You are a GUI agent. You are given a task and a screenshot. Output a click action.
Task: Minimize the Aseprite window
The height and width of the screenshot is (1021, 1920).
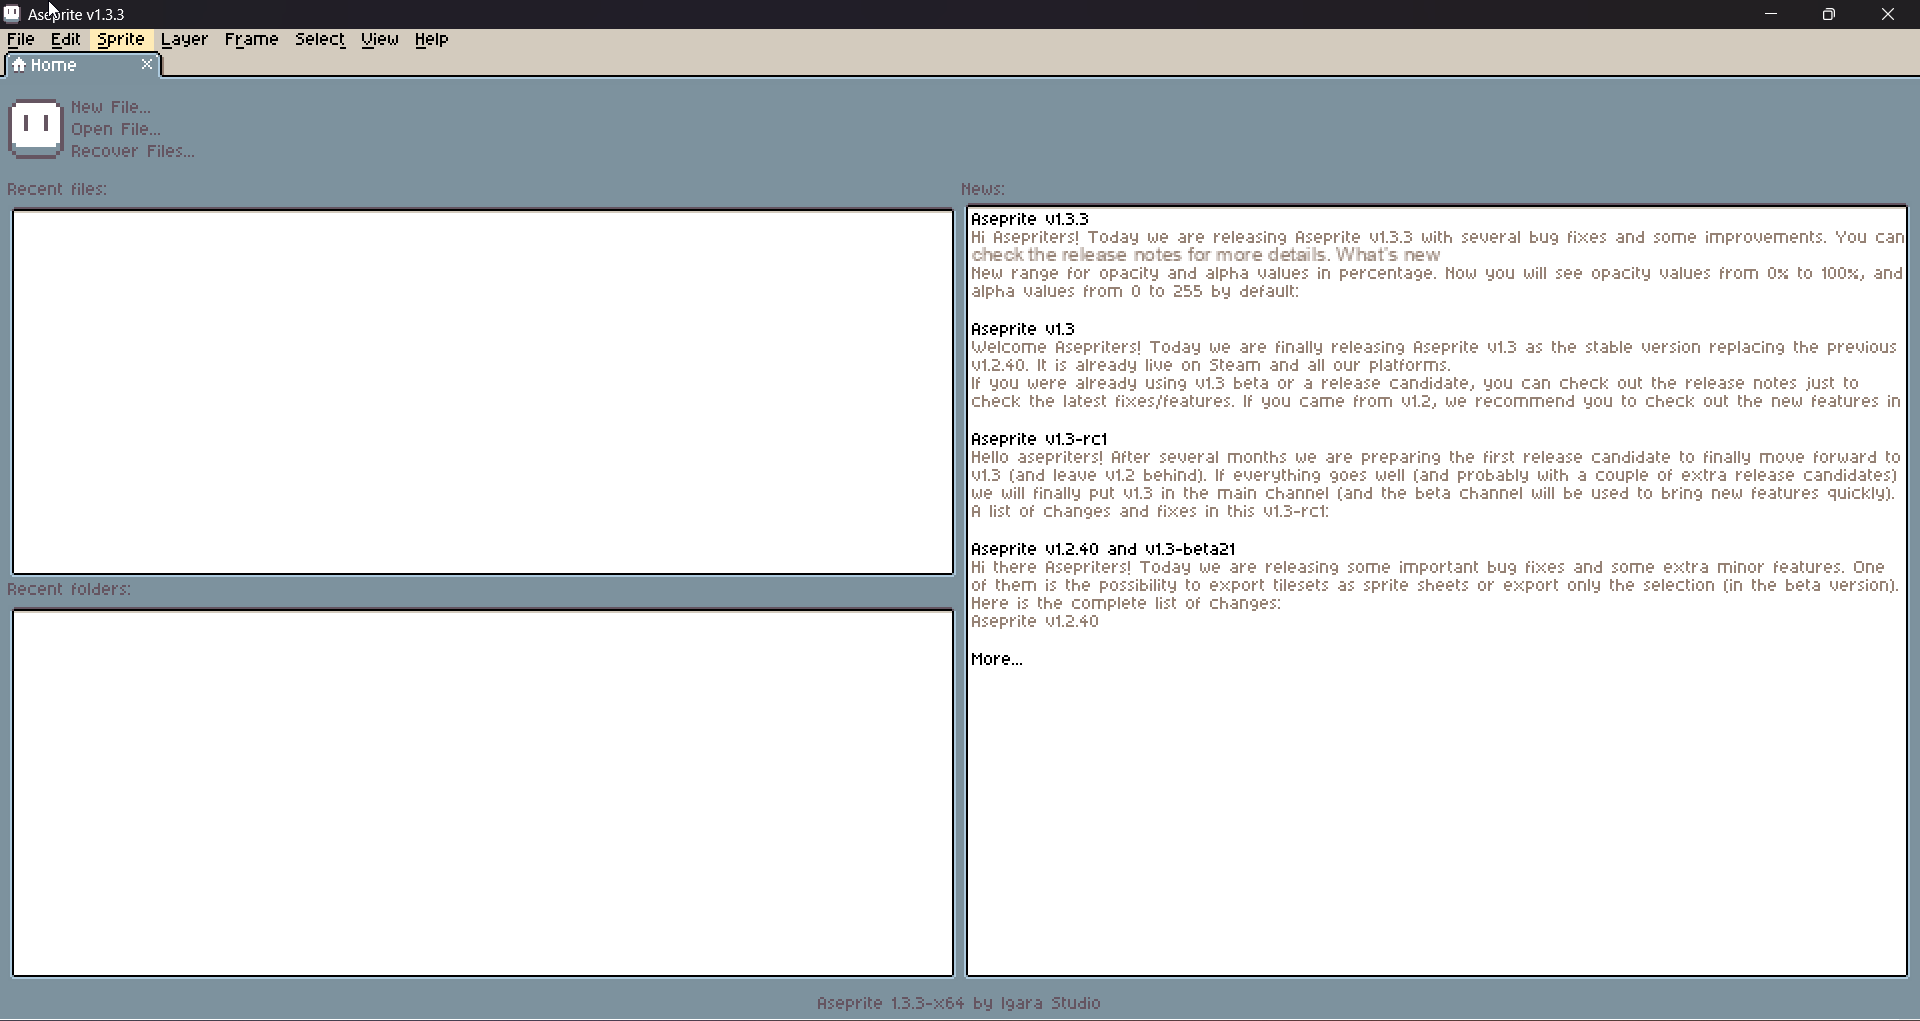pyautogui.click(x=1771, y=14)
